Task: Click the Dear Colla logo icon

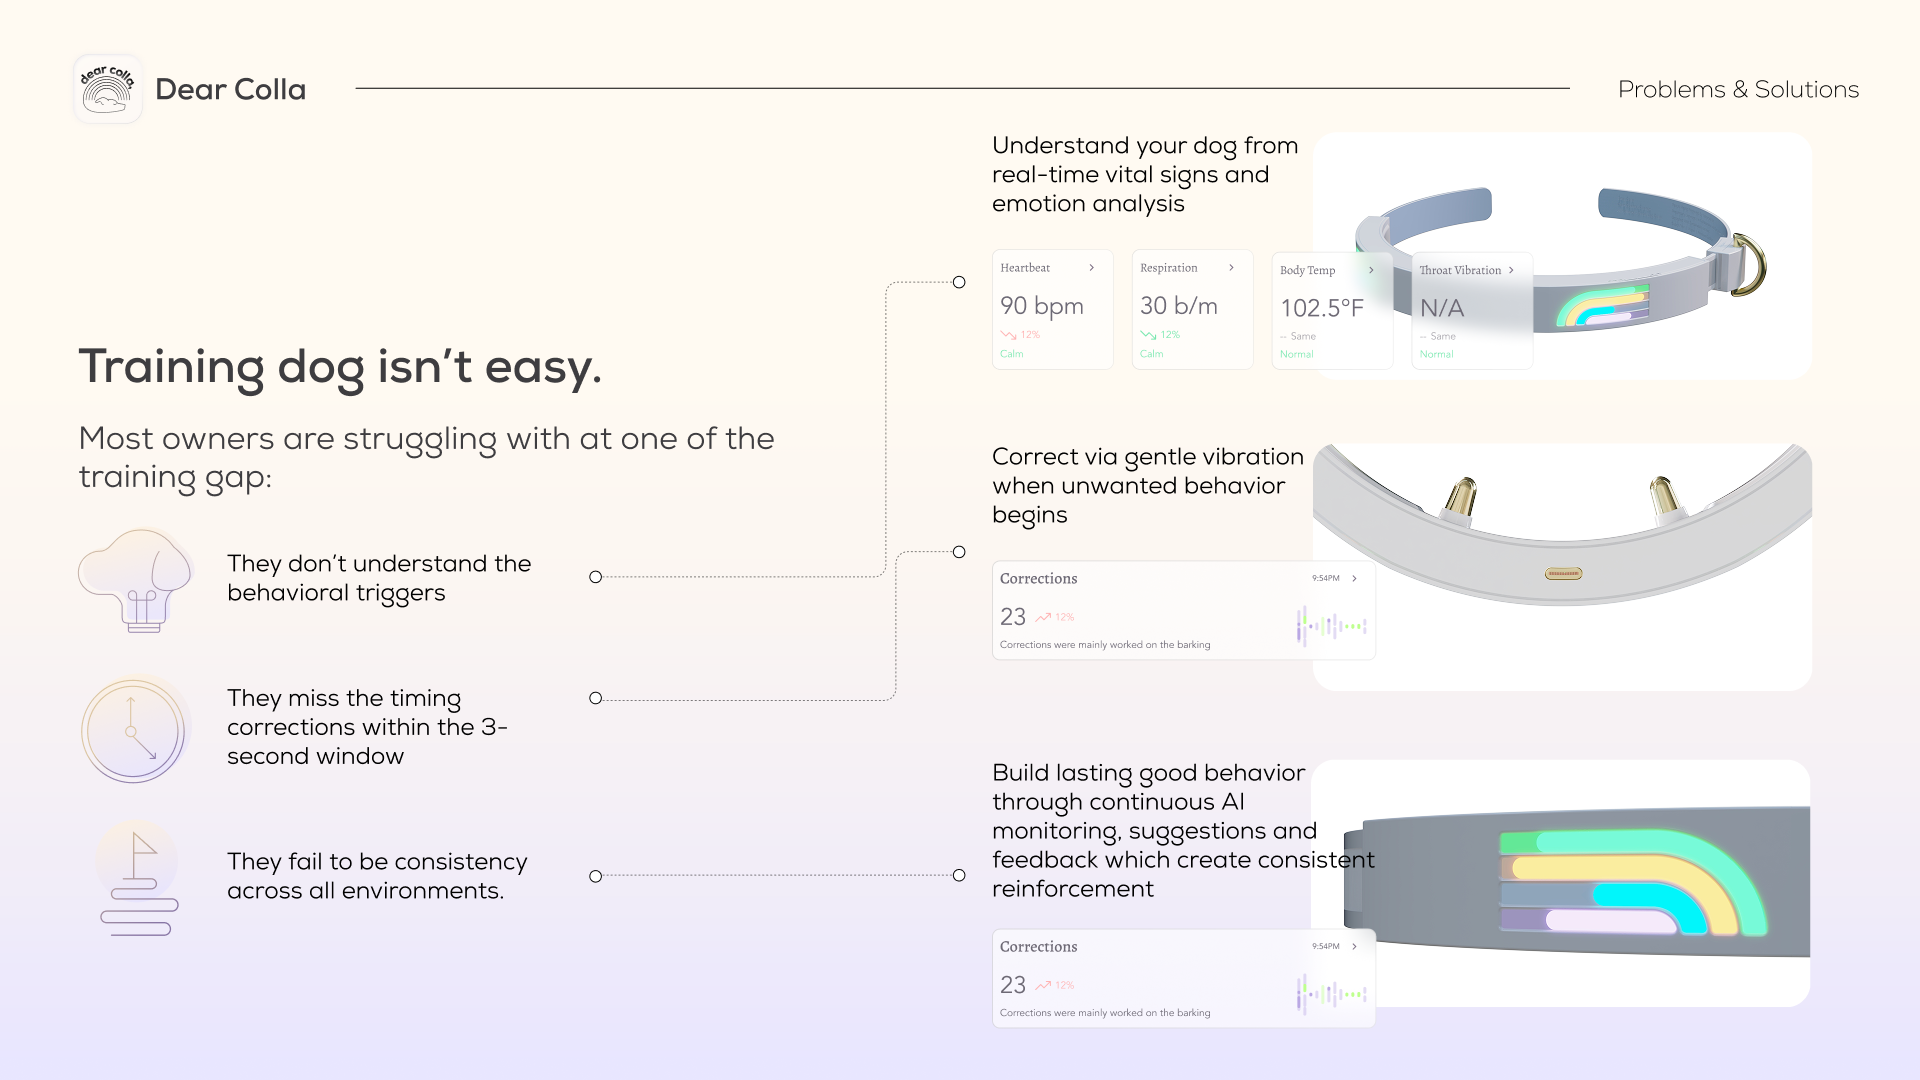Action: (x=108, y=89)
